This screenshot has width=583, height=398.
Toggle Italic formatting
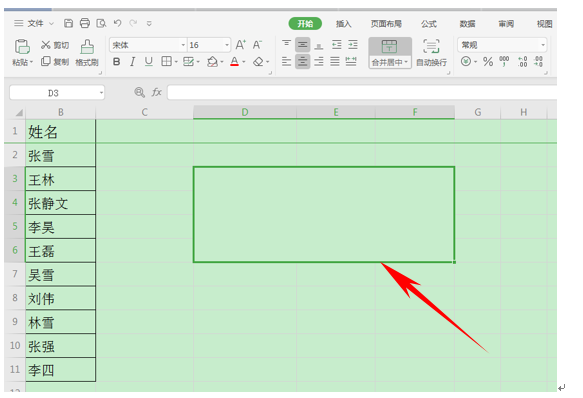(x=132, y=62)
